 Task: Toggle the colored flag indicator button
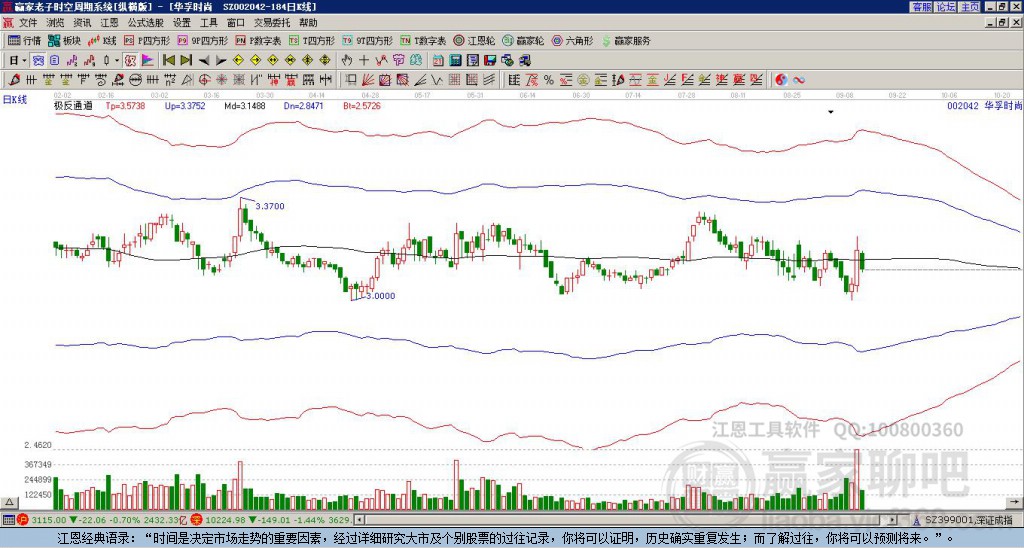click(x=148, y=61)
